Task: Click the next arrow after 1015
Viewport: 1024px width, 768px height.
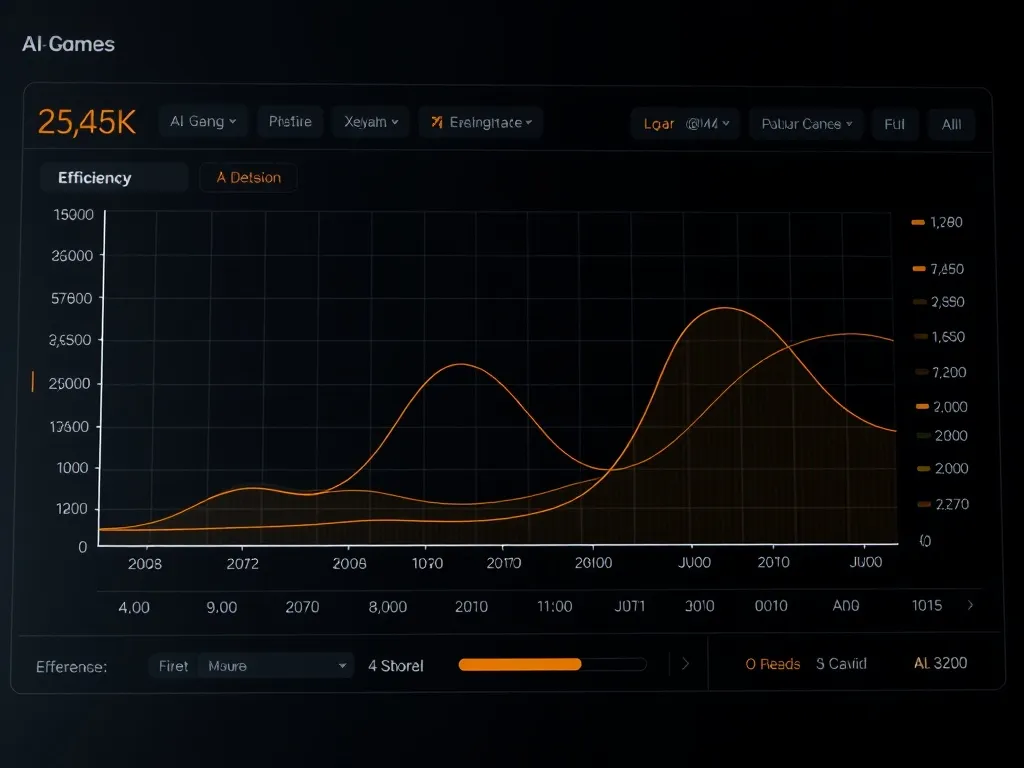Action: coord(970,605)
